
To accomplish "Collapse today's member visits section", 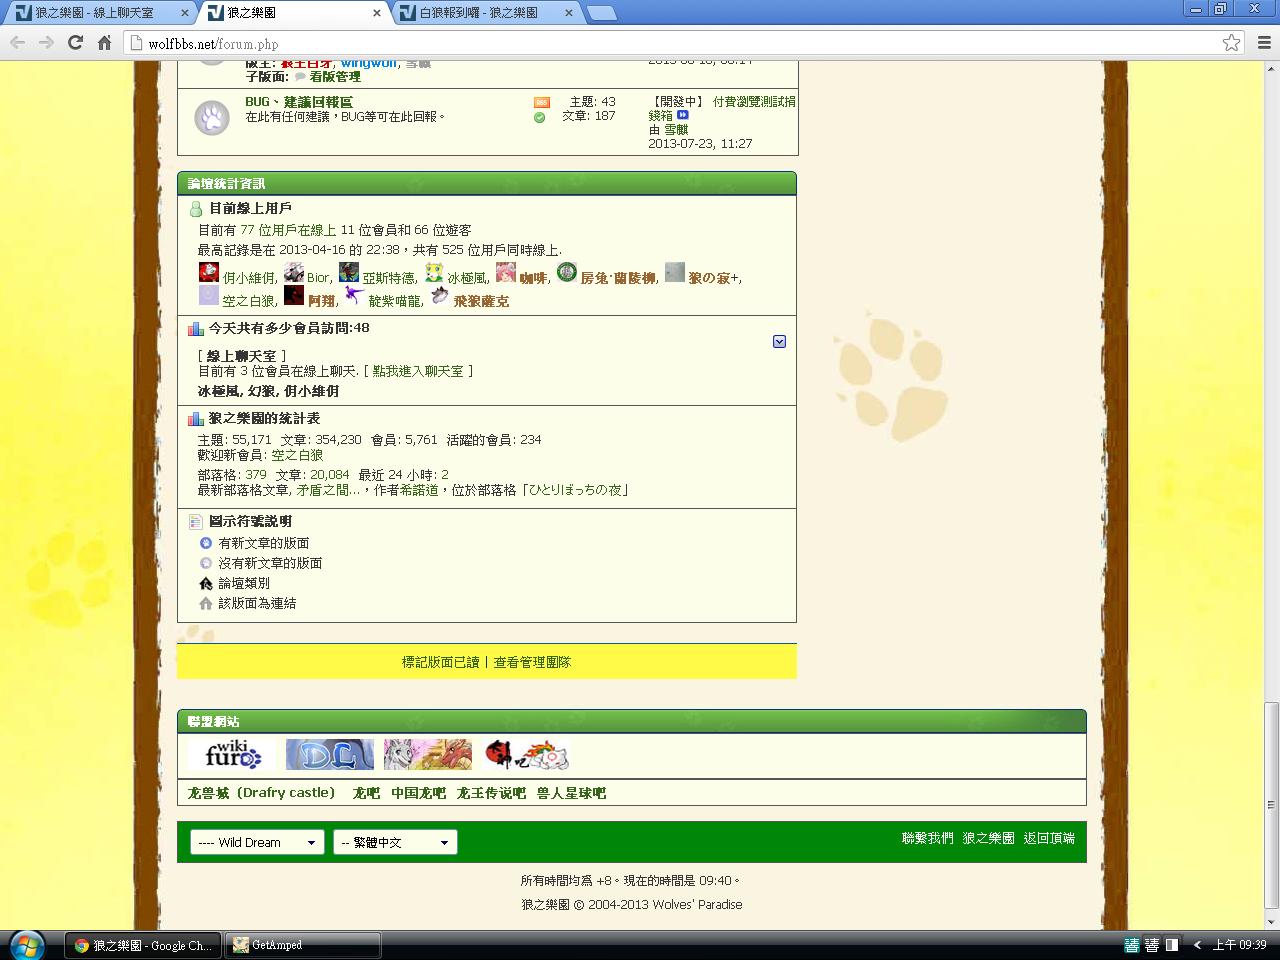I will coord(779,342).
